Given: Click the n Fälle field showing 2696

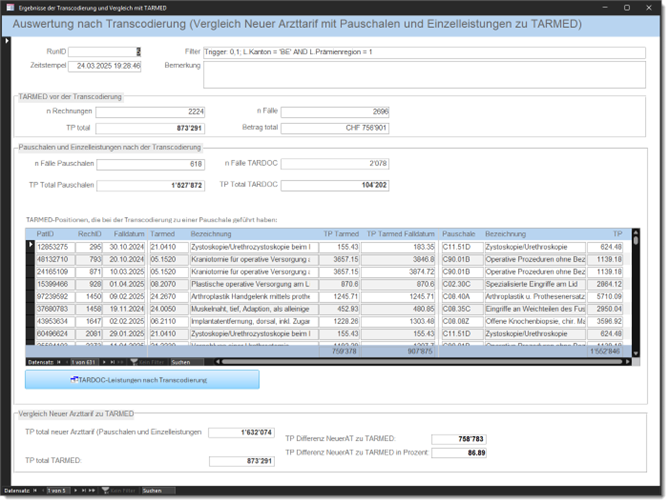Looking at the screenshot, I should 335,112.
